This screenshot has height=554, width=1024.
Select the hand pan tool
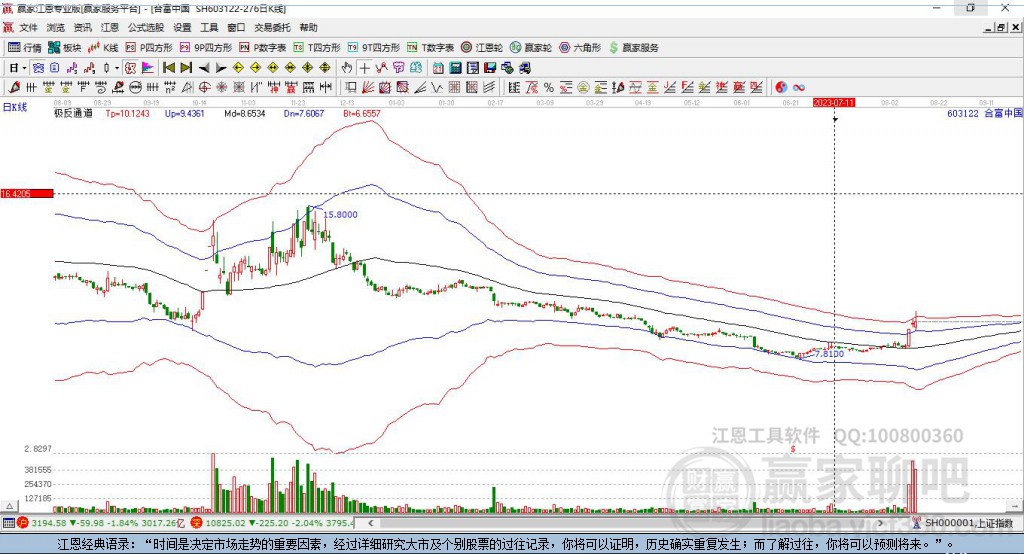pos(347,68)
